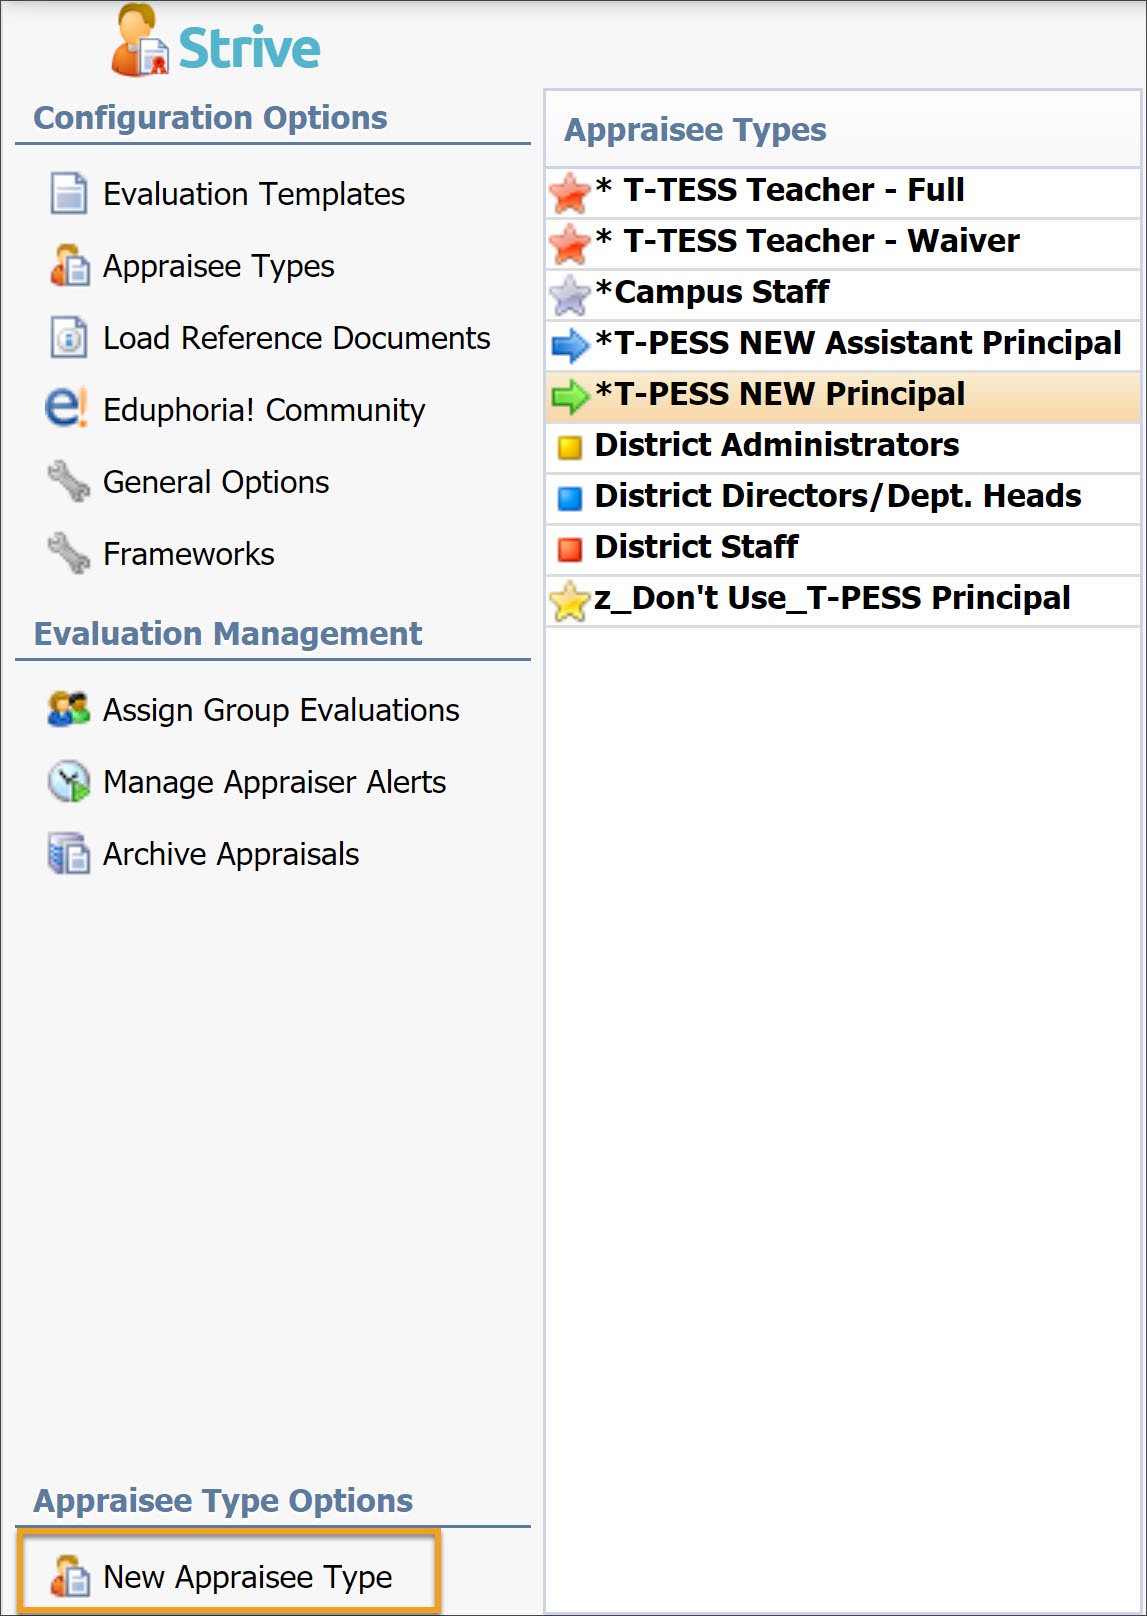Click the General Options wrench icon

[68, 481]
